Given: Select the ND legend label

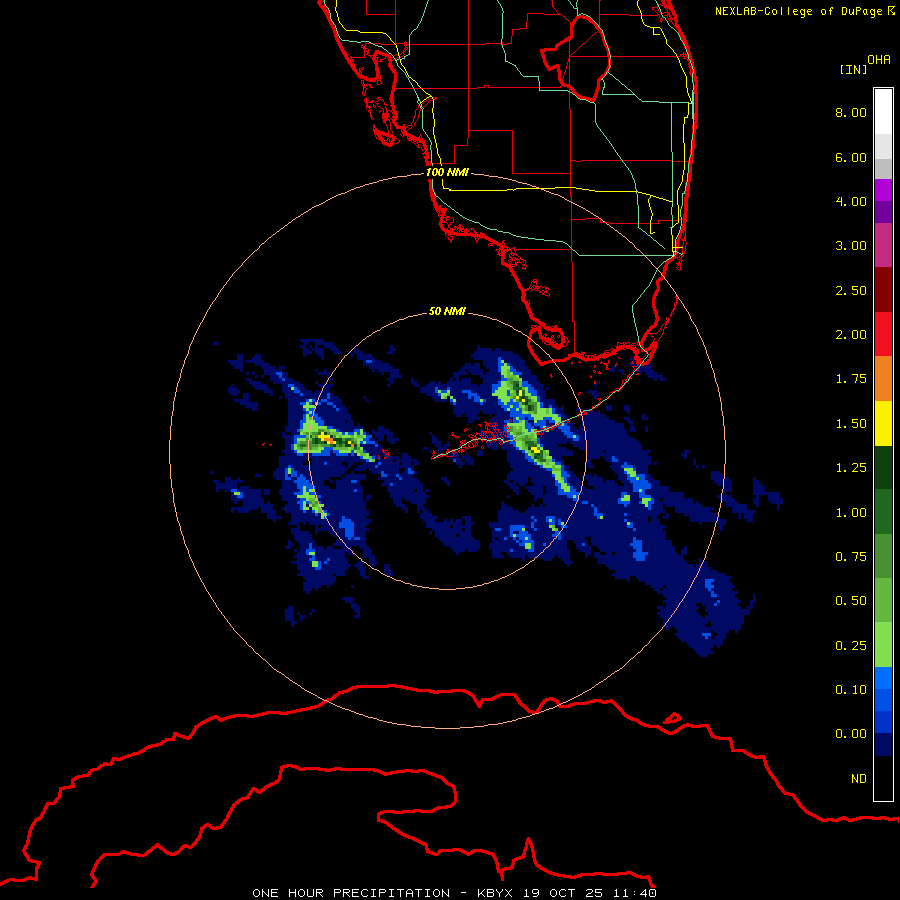Looking at the screenshot, I should pos(859,779).
